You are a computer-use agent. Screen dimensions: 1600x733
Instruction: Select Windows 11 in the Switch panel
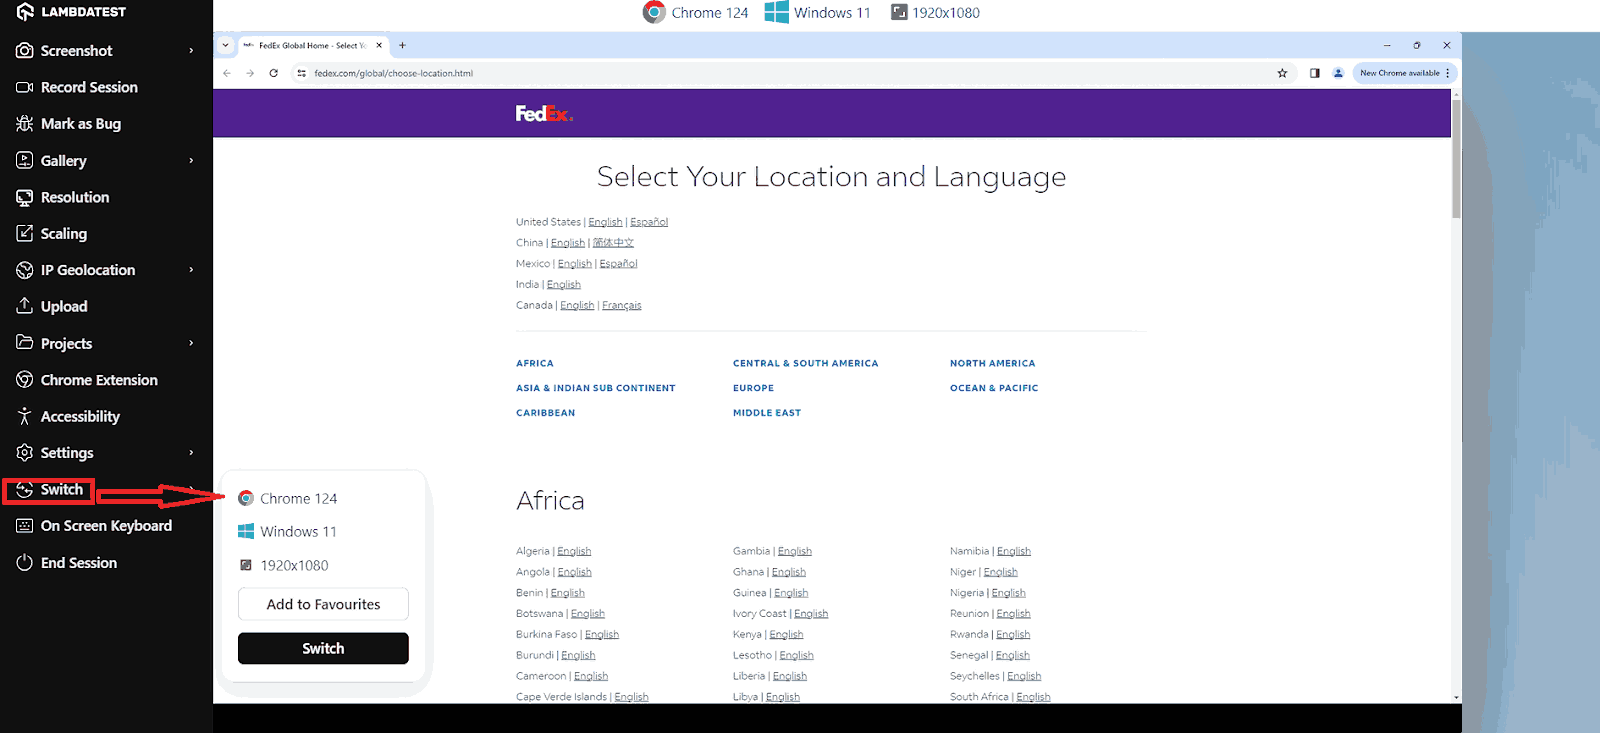coord(287,532)
